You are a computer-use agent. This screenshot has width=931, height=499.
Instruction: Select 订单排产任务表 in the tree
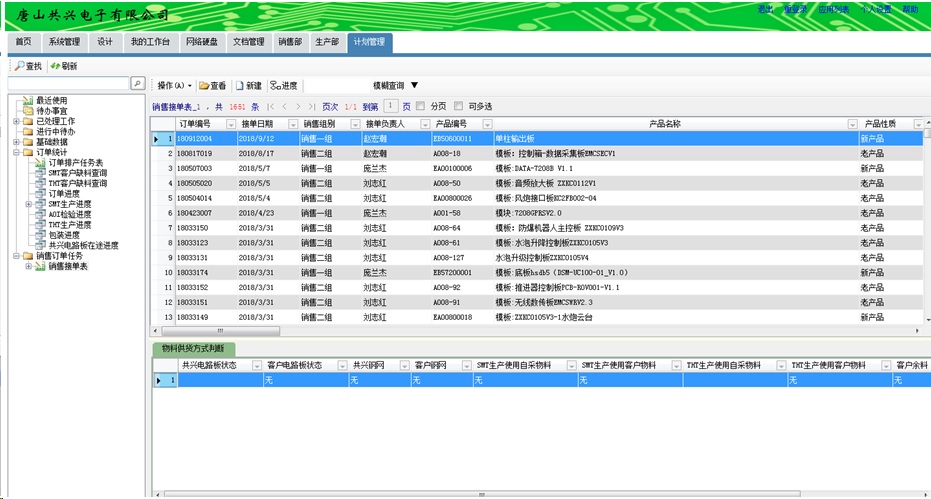click(75, 162)
